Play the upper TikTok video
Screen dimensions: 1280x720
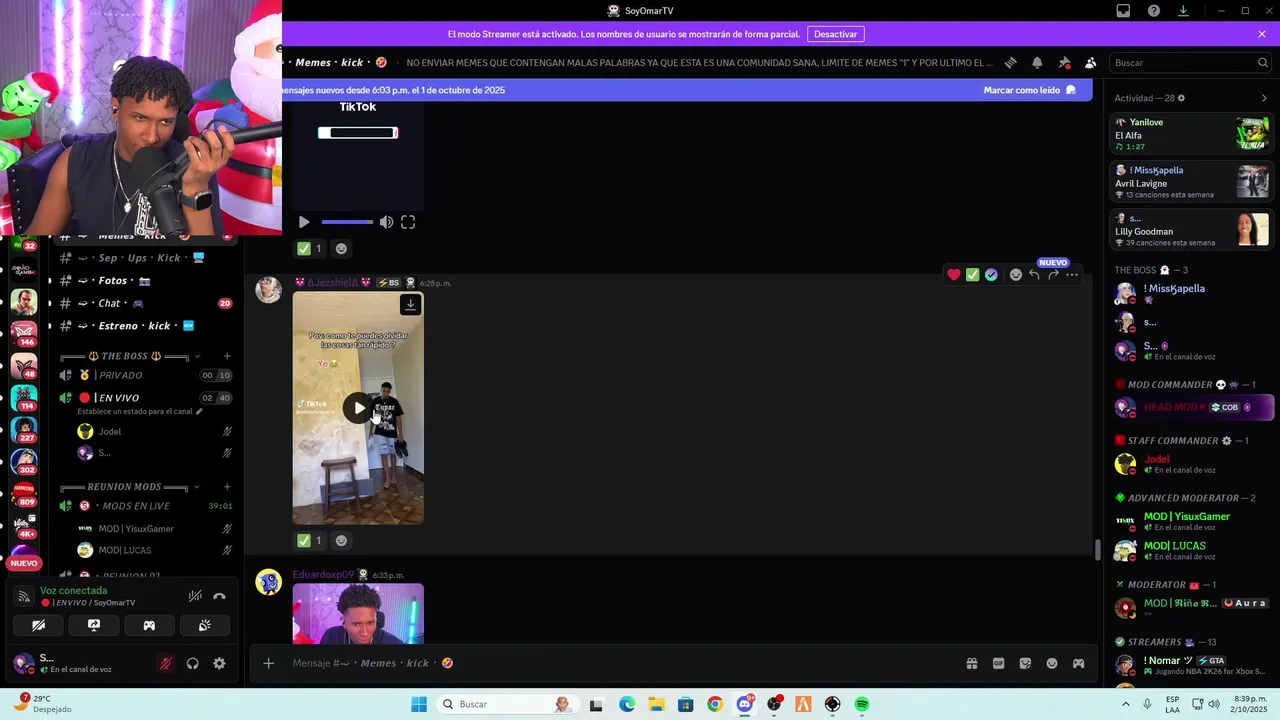pyautogui.click(x=304, y=222)
